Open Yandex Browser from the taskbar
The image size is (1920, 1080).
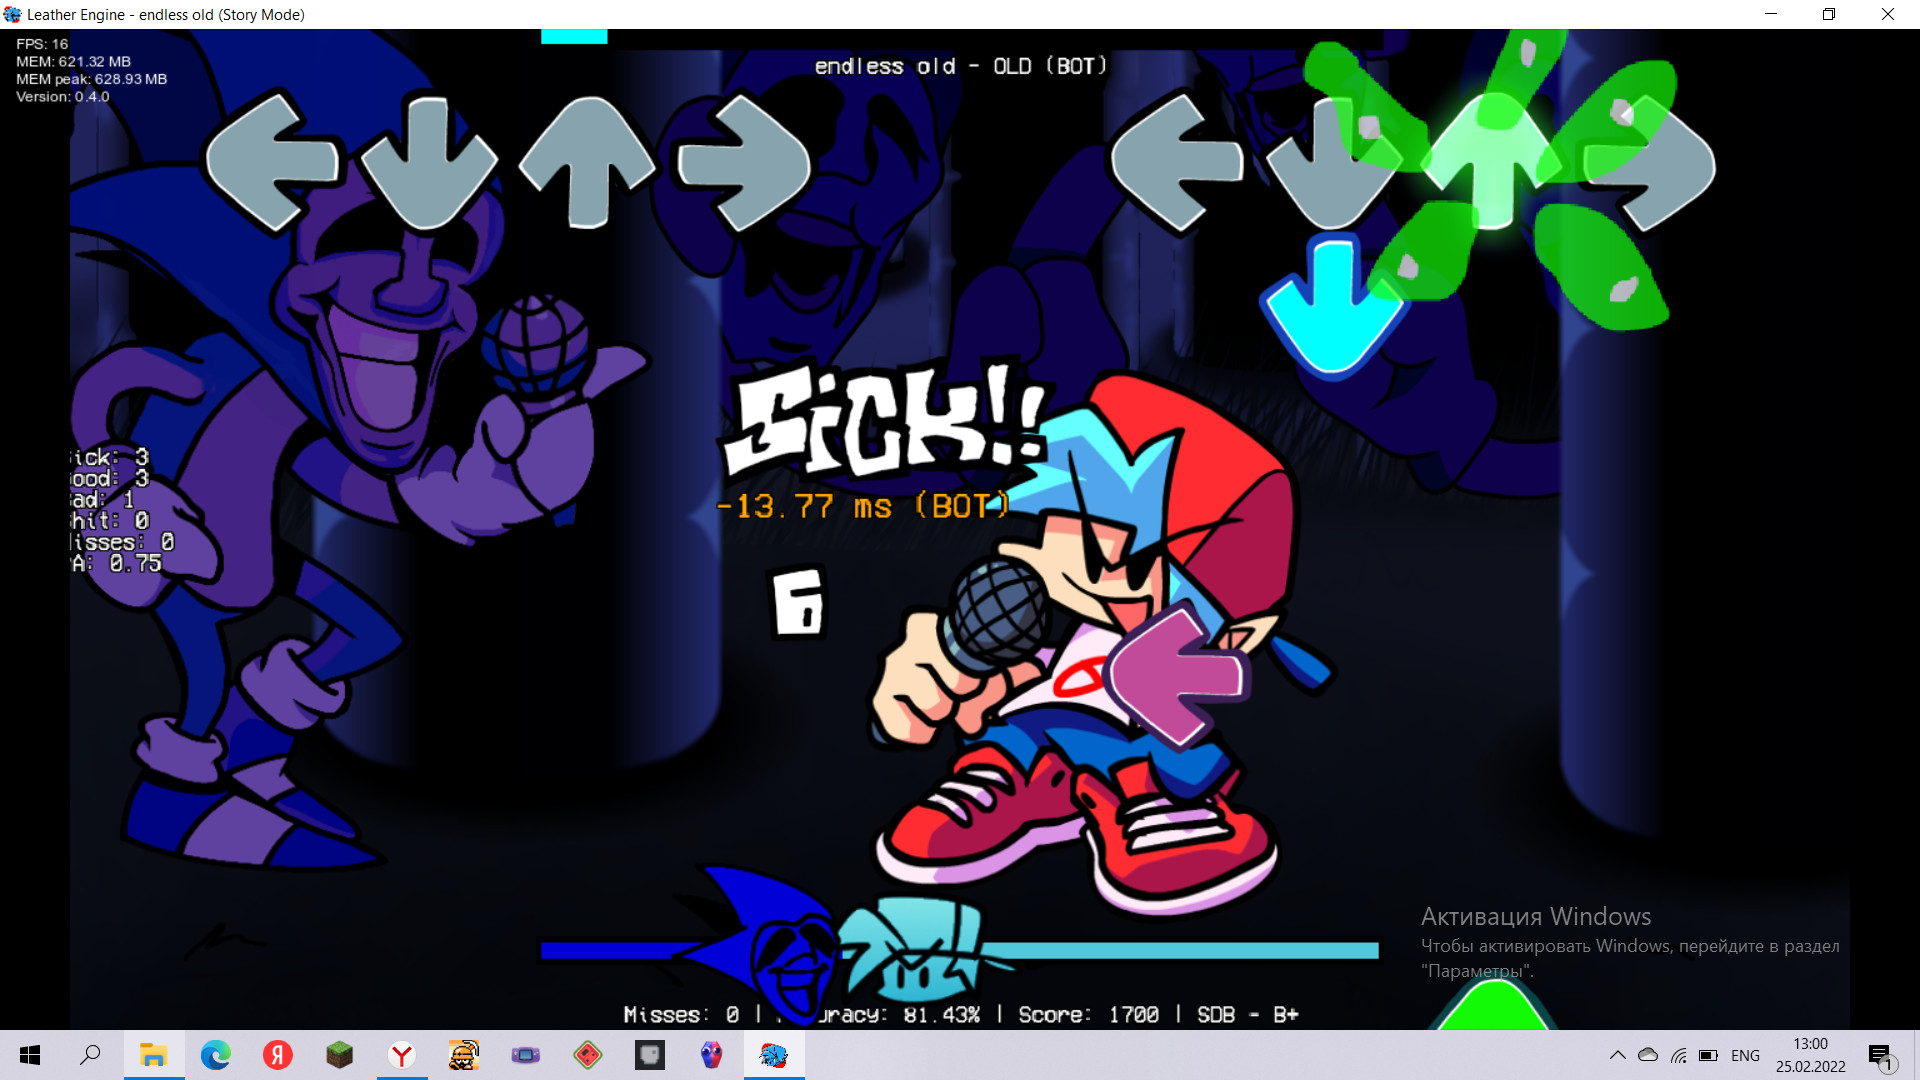click(x=402, y=1055)
